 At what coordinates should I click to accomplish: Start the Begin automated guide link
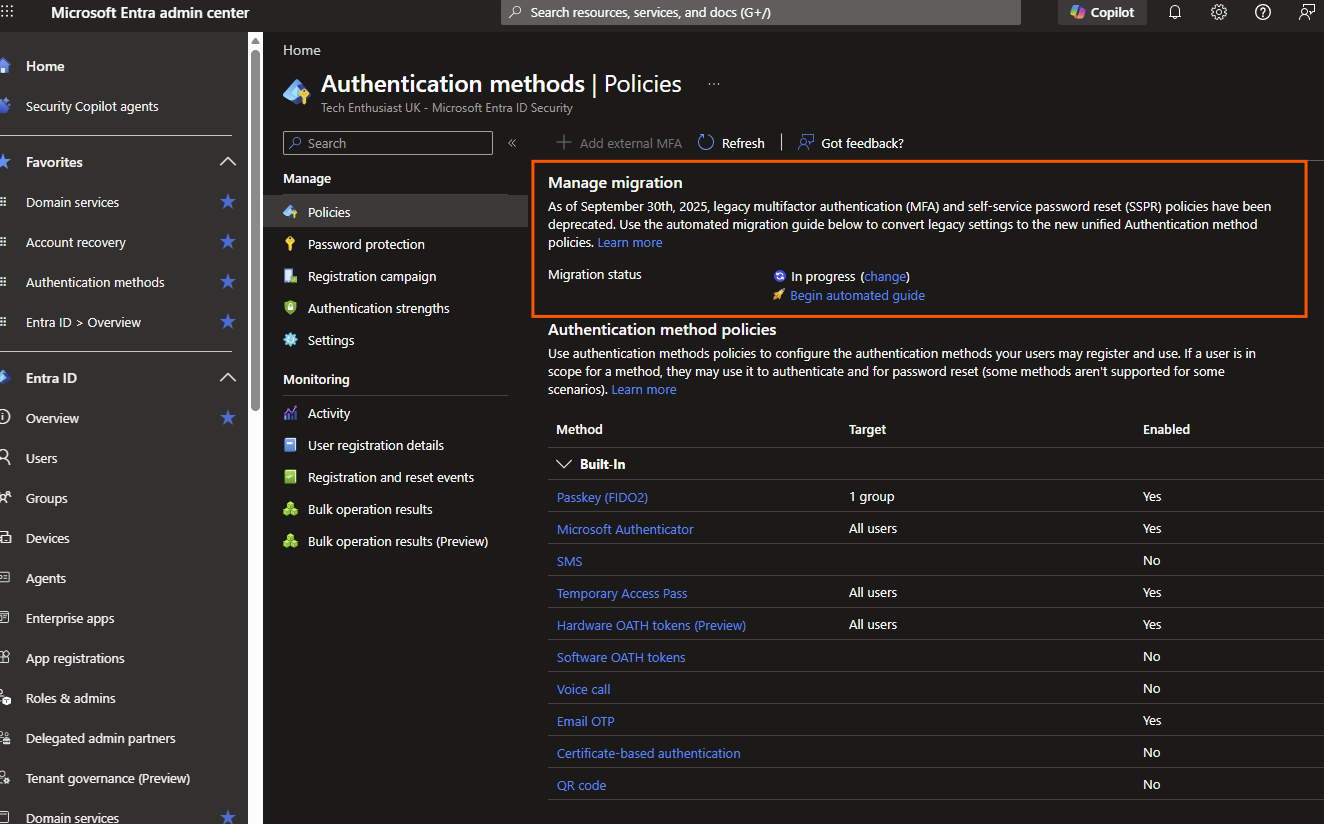(x=857, y=295)
